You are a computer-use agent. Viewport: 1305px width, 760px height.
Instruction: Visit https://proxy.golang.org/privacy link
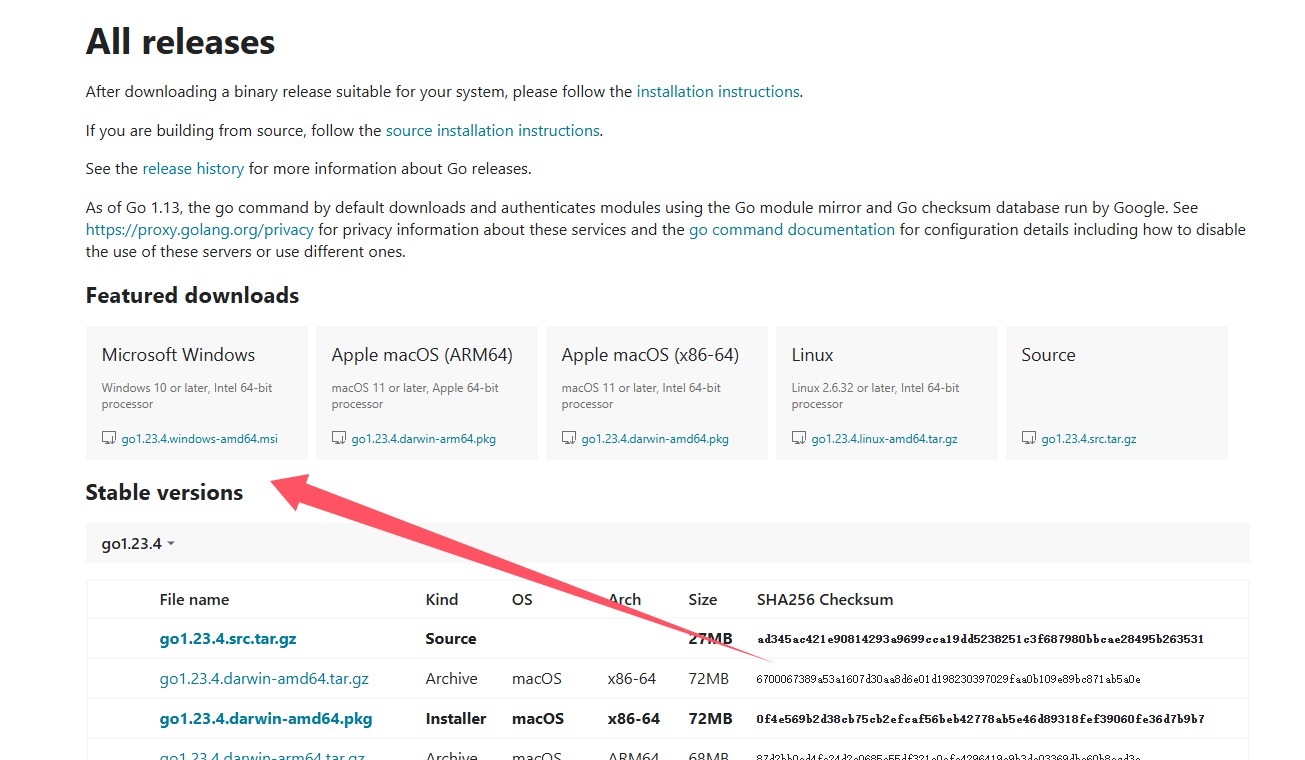(x=199, y=230)
